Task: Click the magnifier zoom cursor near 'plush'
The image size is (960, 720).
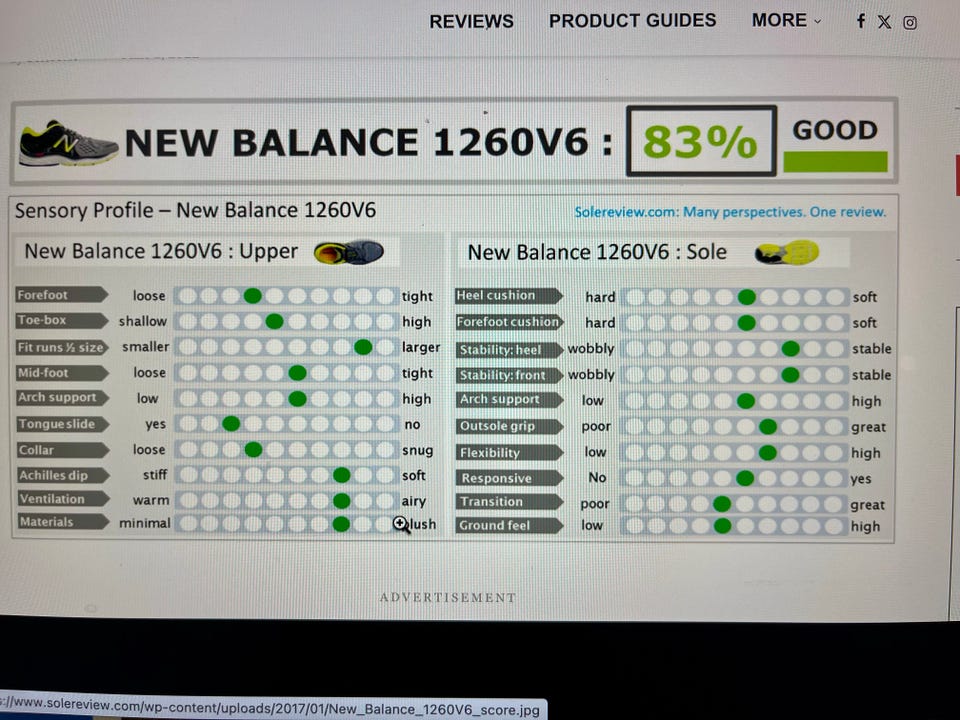Action: pyautogui.click(x=401, y=525)
